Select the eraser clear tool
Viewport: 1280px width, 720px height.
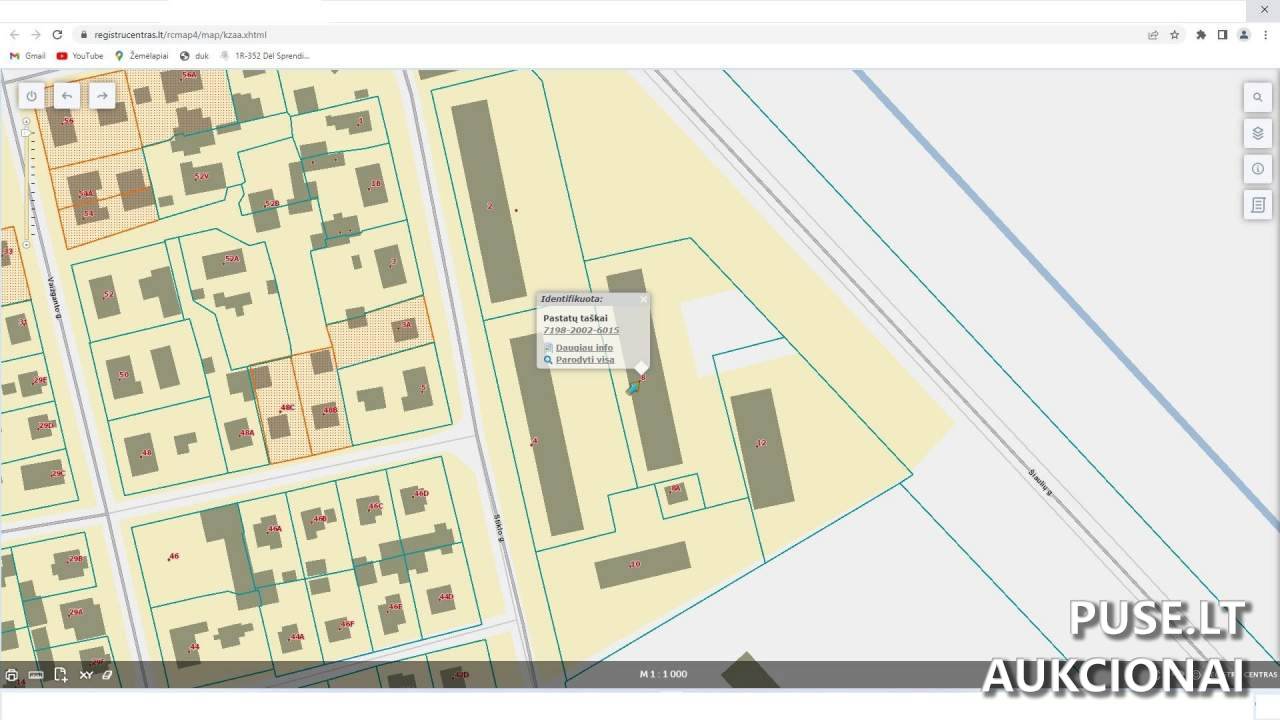[107, 675]
